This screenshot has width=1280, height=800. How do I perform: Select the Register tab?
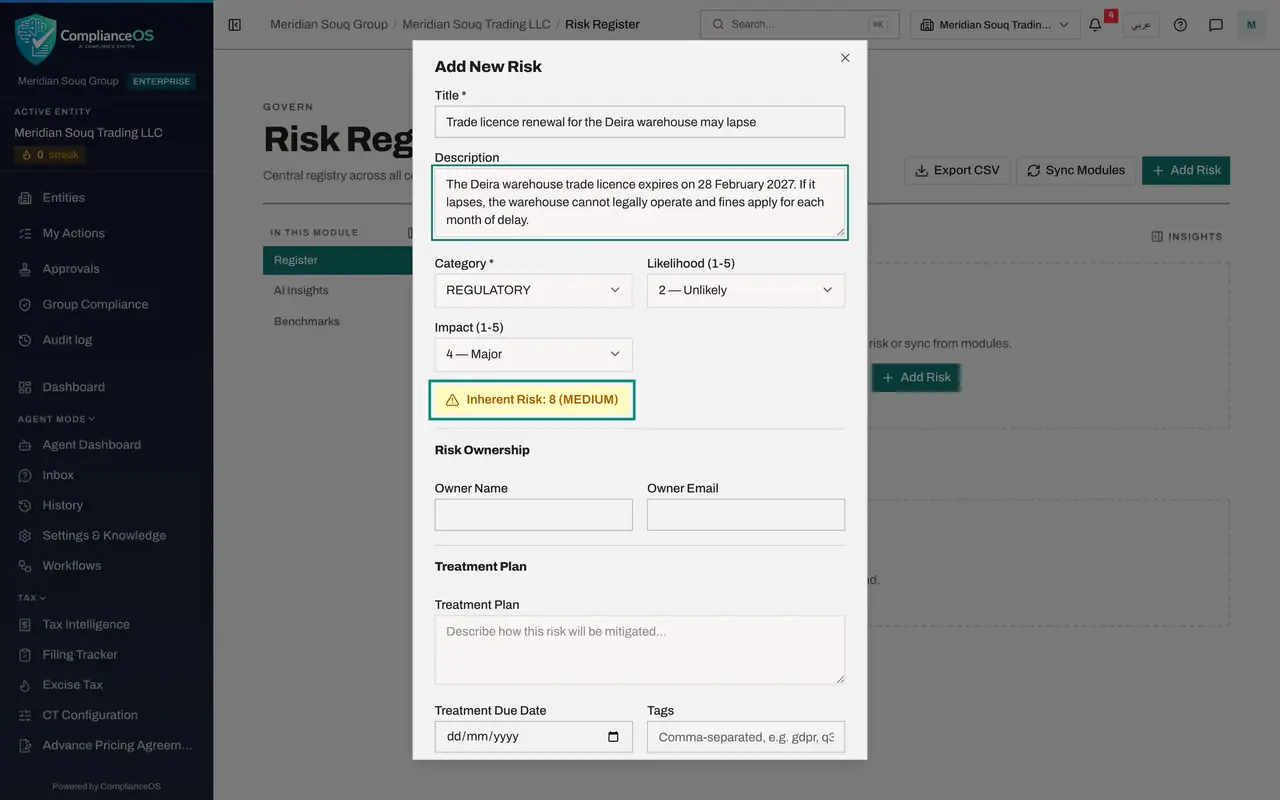click(338, 260)
